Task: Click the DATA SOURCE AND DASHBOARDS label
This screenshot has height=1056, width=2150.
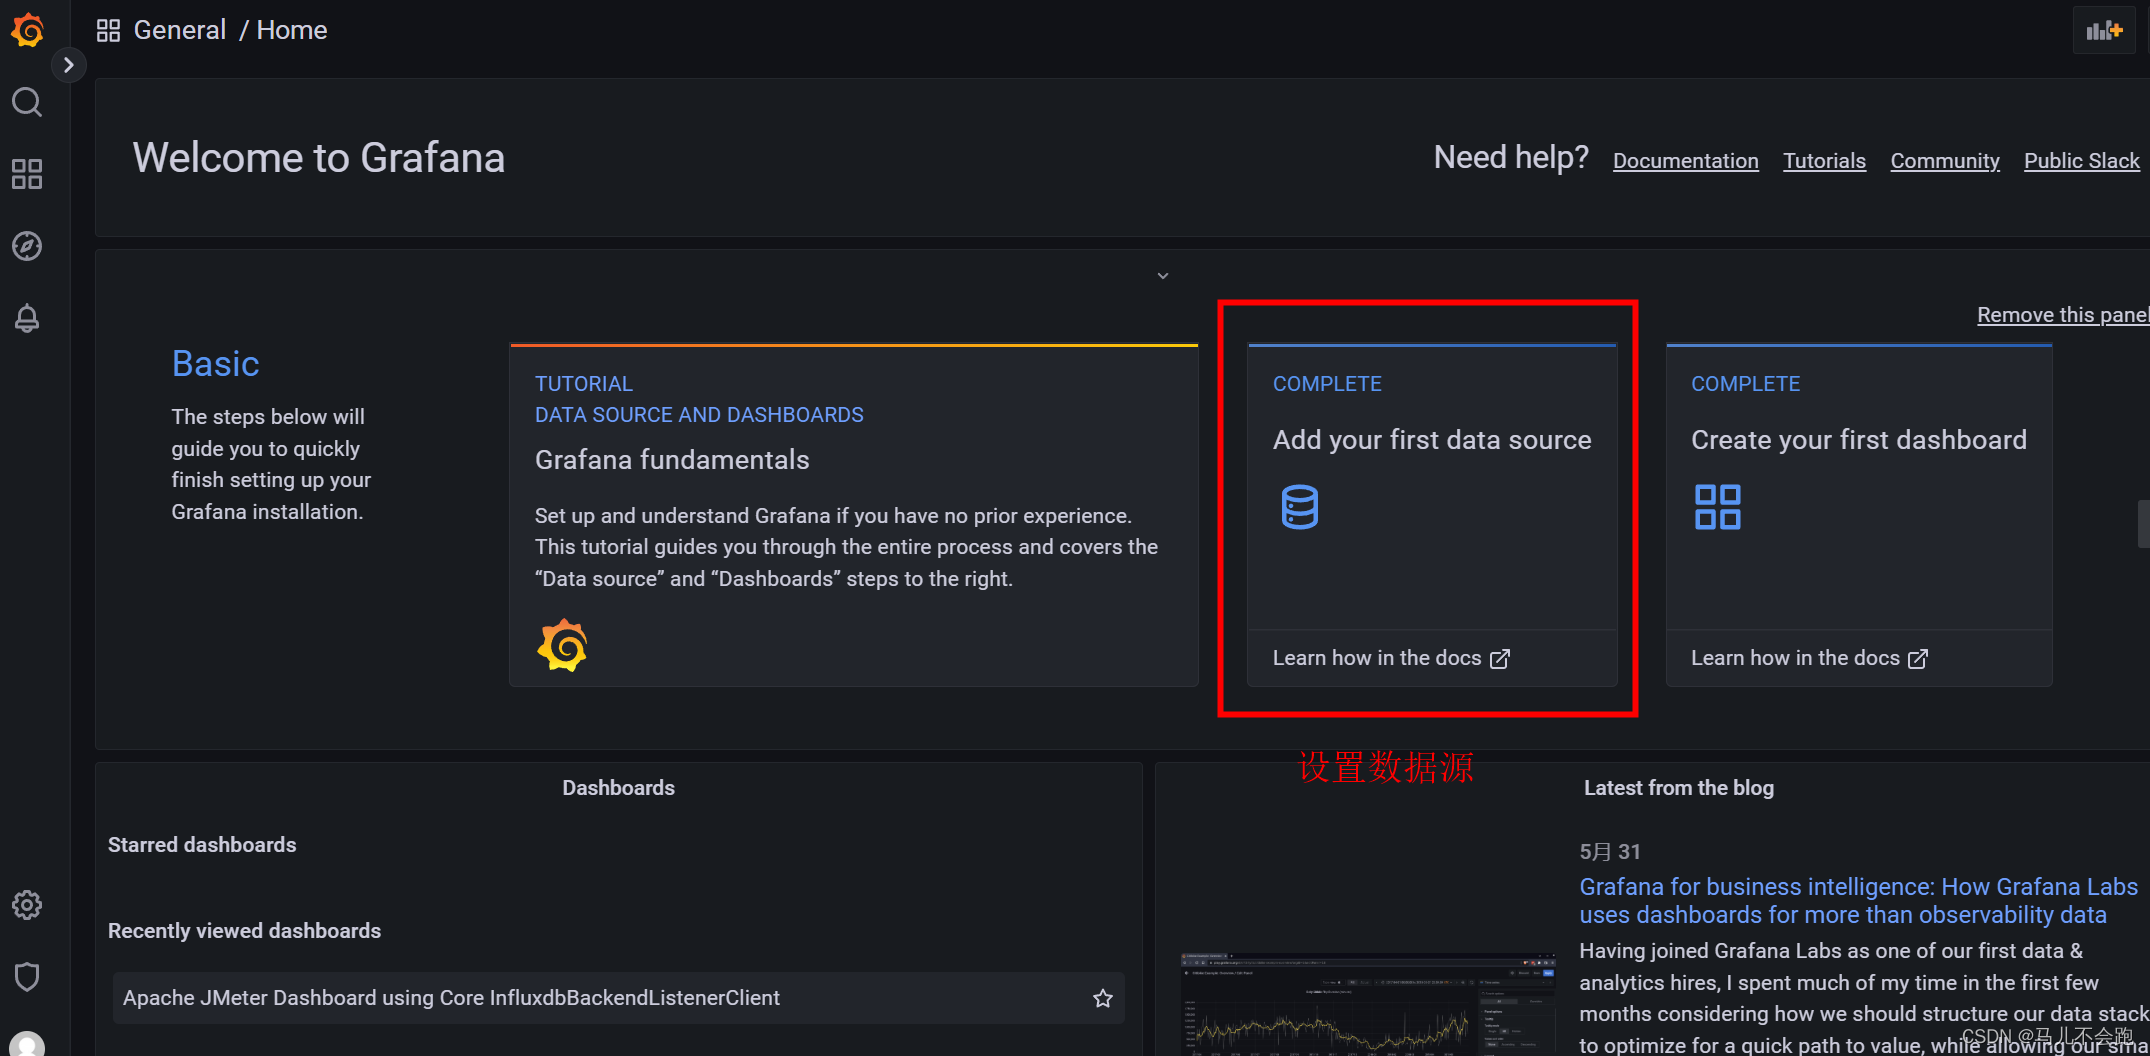Action: [699, 415]
